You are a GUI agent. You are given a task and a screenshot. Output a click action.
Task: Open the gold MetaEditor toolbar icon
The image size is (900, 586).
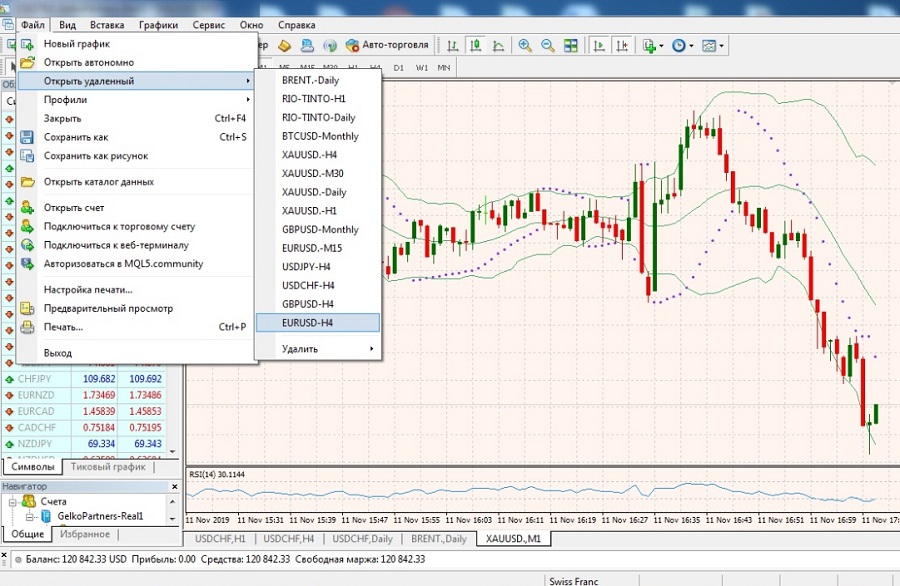284,45
